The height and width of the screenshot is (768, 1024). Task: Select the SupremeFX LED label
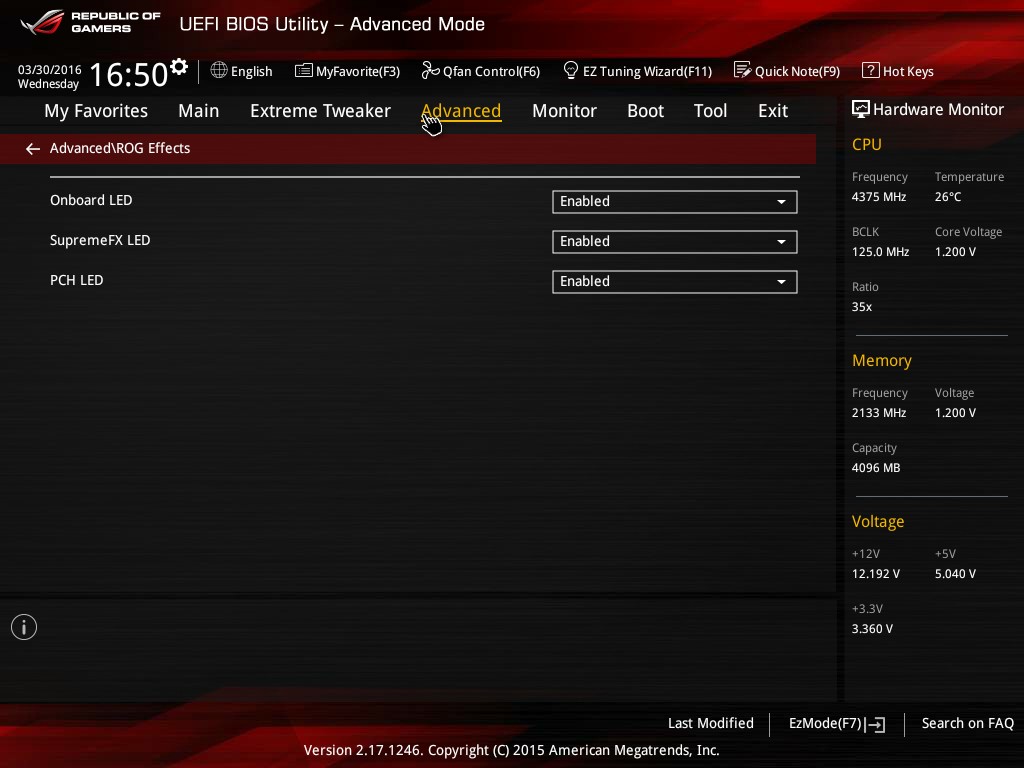point(100,240)
